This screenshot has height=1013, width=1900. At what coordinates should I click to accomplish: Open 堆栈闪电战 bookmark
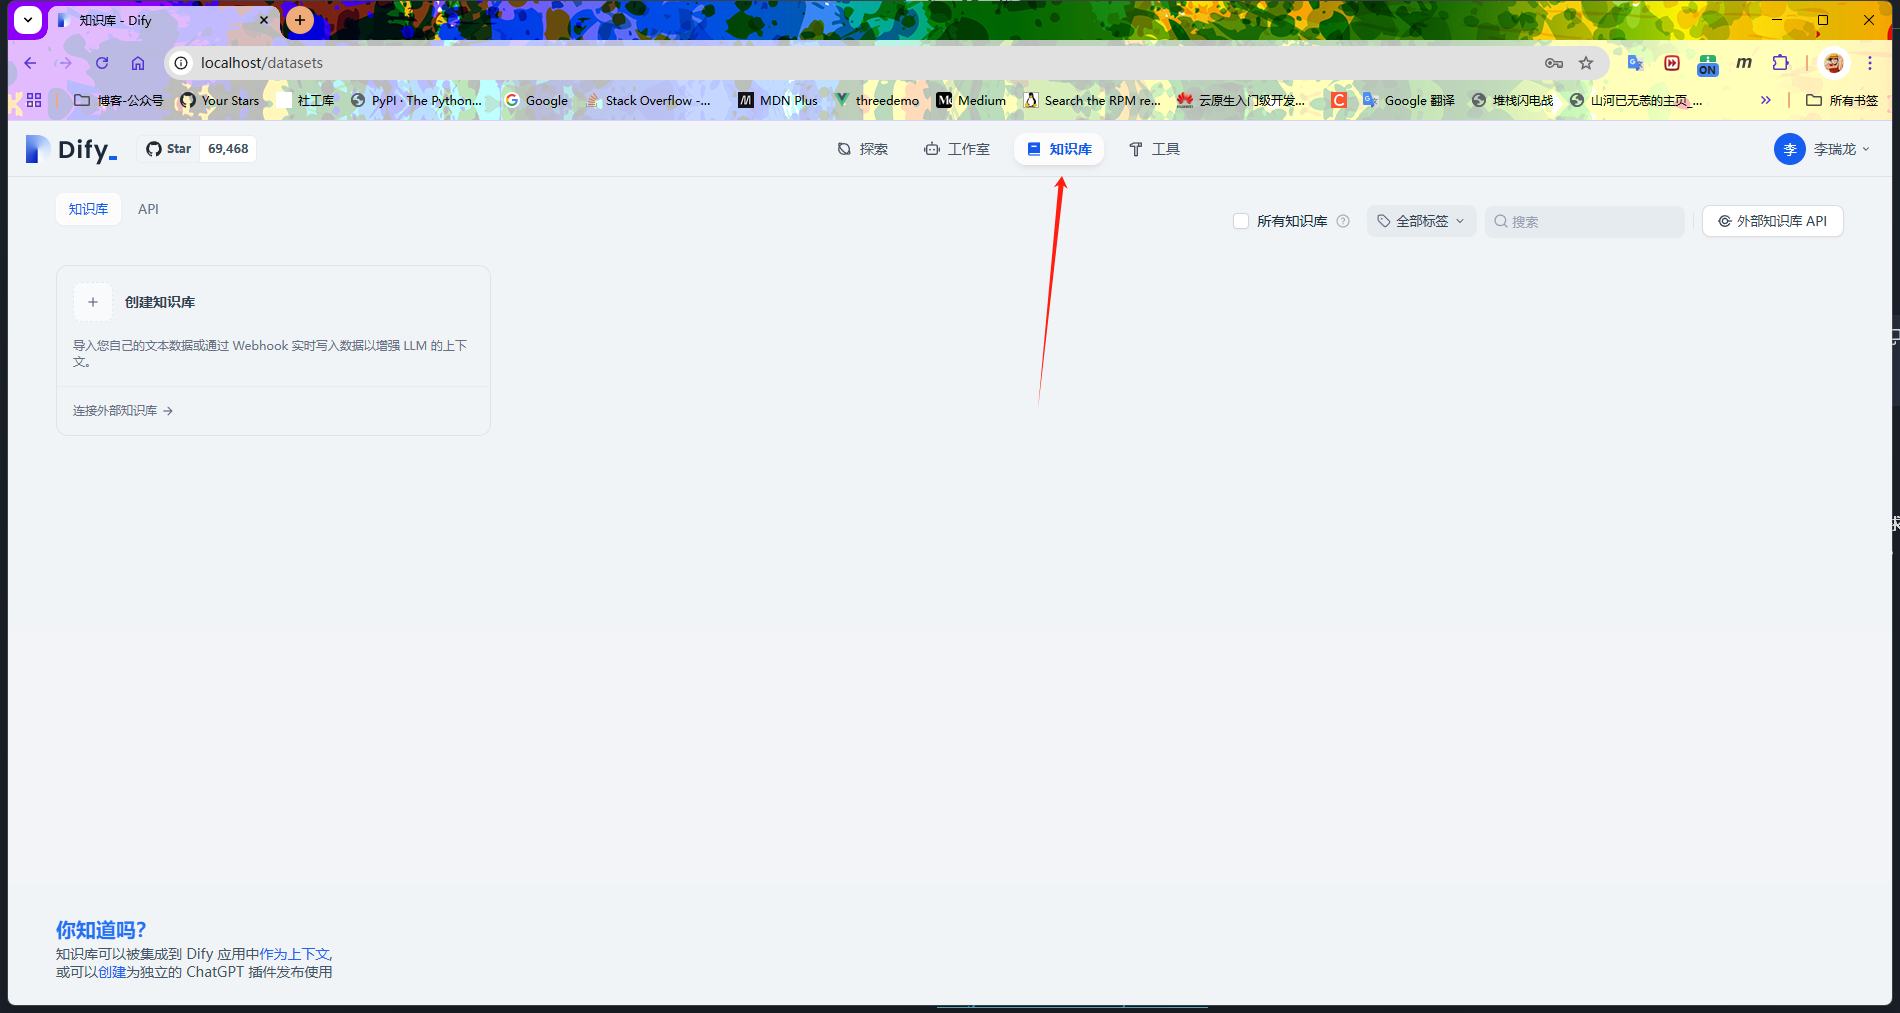pyautogui.click(x=1513, y=100)
